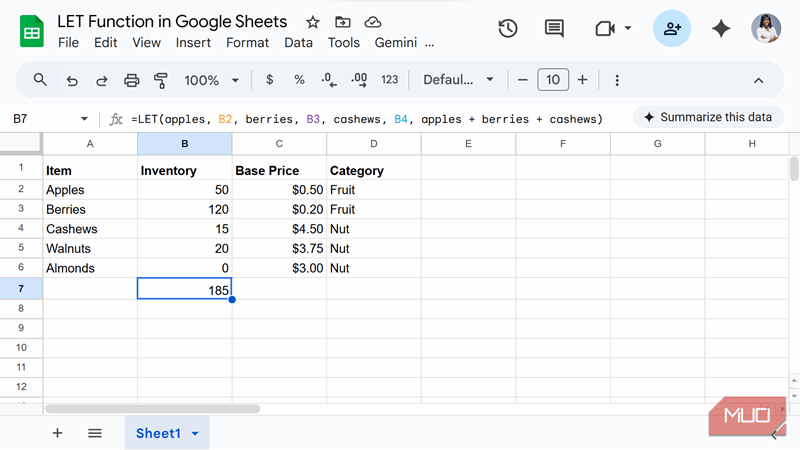Select cell containing Cashews
Screen dimensions: 800x450
pos(90,229)
